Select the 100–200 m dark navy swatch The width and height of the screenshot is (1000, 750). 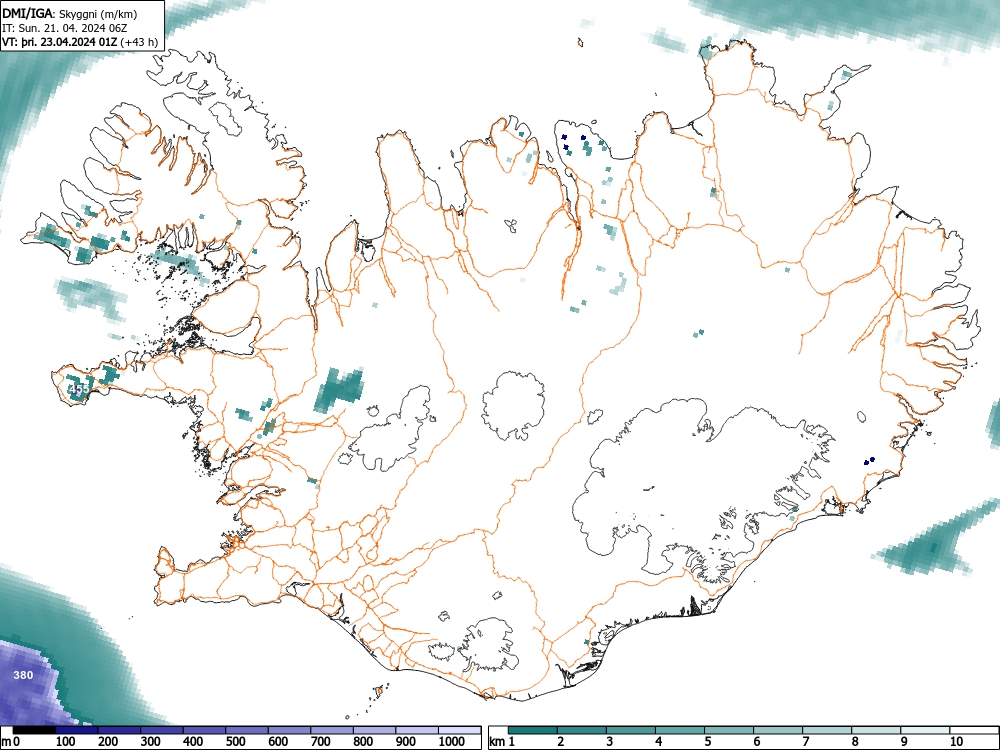coord(77,730)
